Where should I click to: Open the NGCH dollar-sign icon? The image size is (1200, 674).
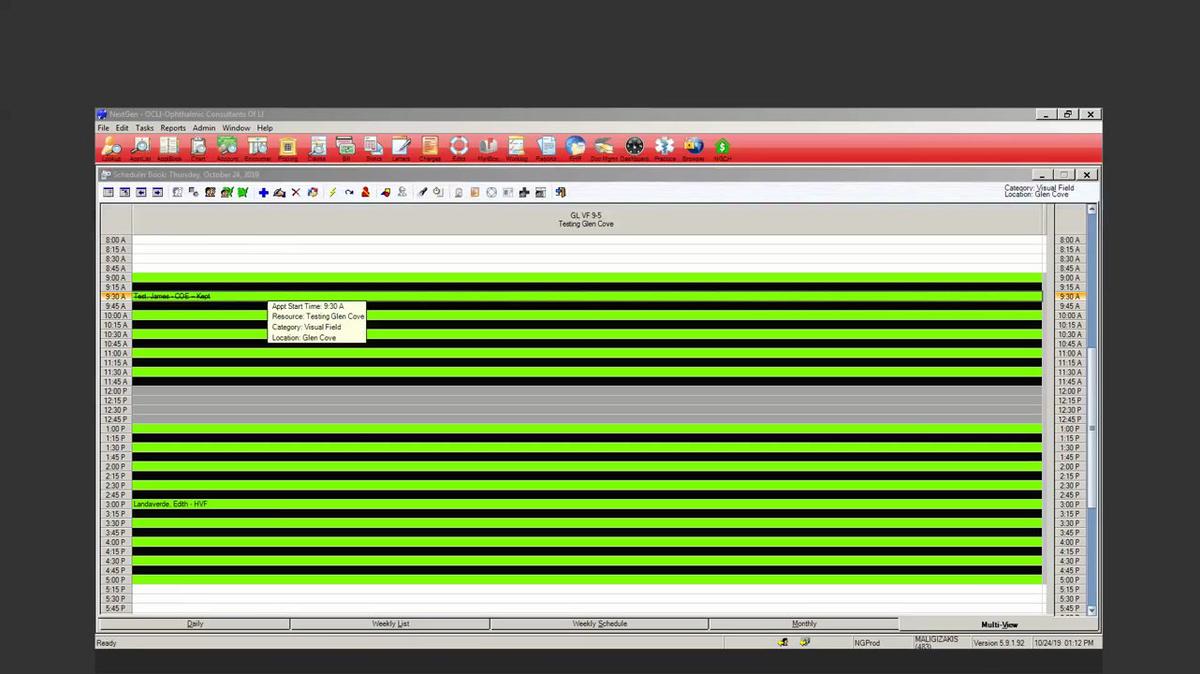click(x=722, y=146)
